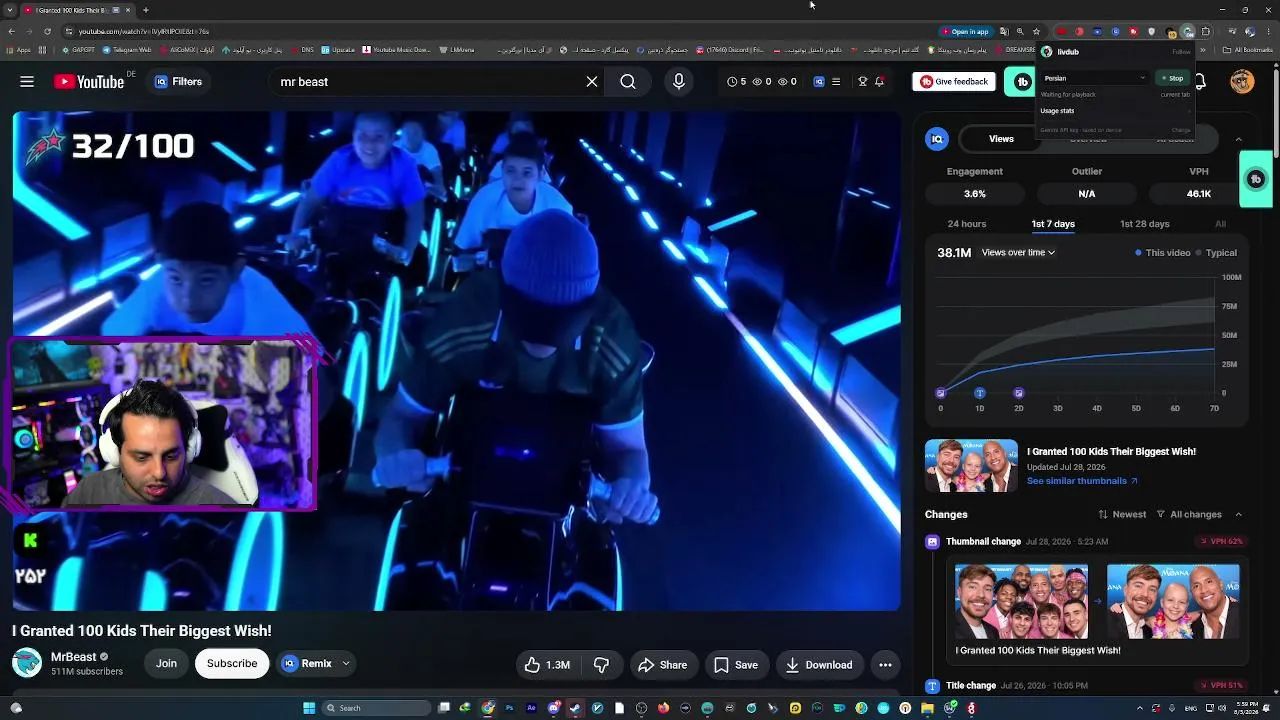Toggle the 'This video' chart series

click(1163, 253)
